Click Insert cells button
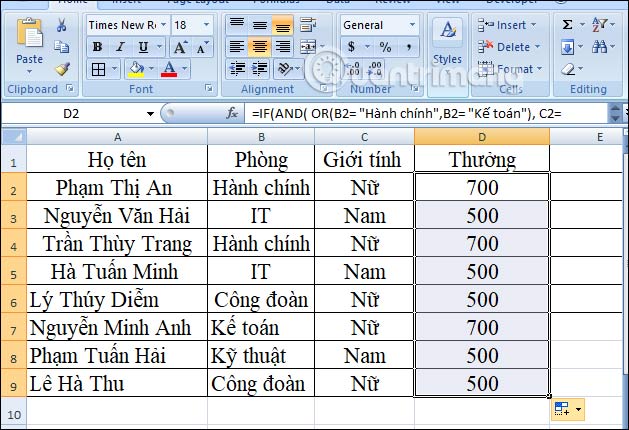This screenshot has height=430, width=629. point(506,25)
